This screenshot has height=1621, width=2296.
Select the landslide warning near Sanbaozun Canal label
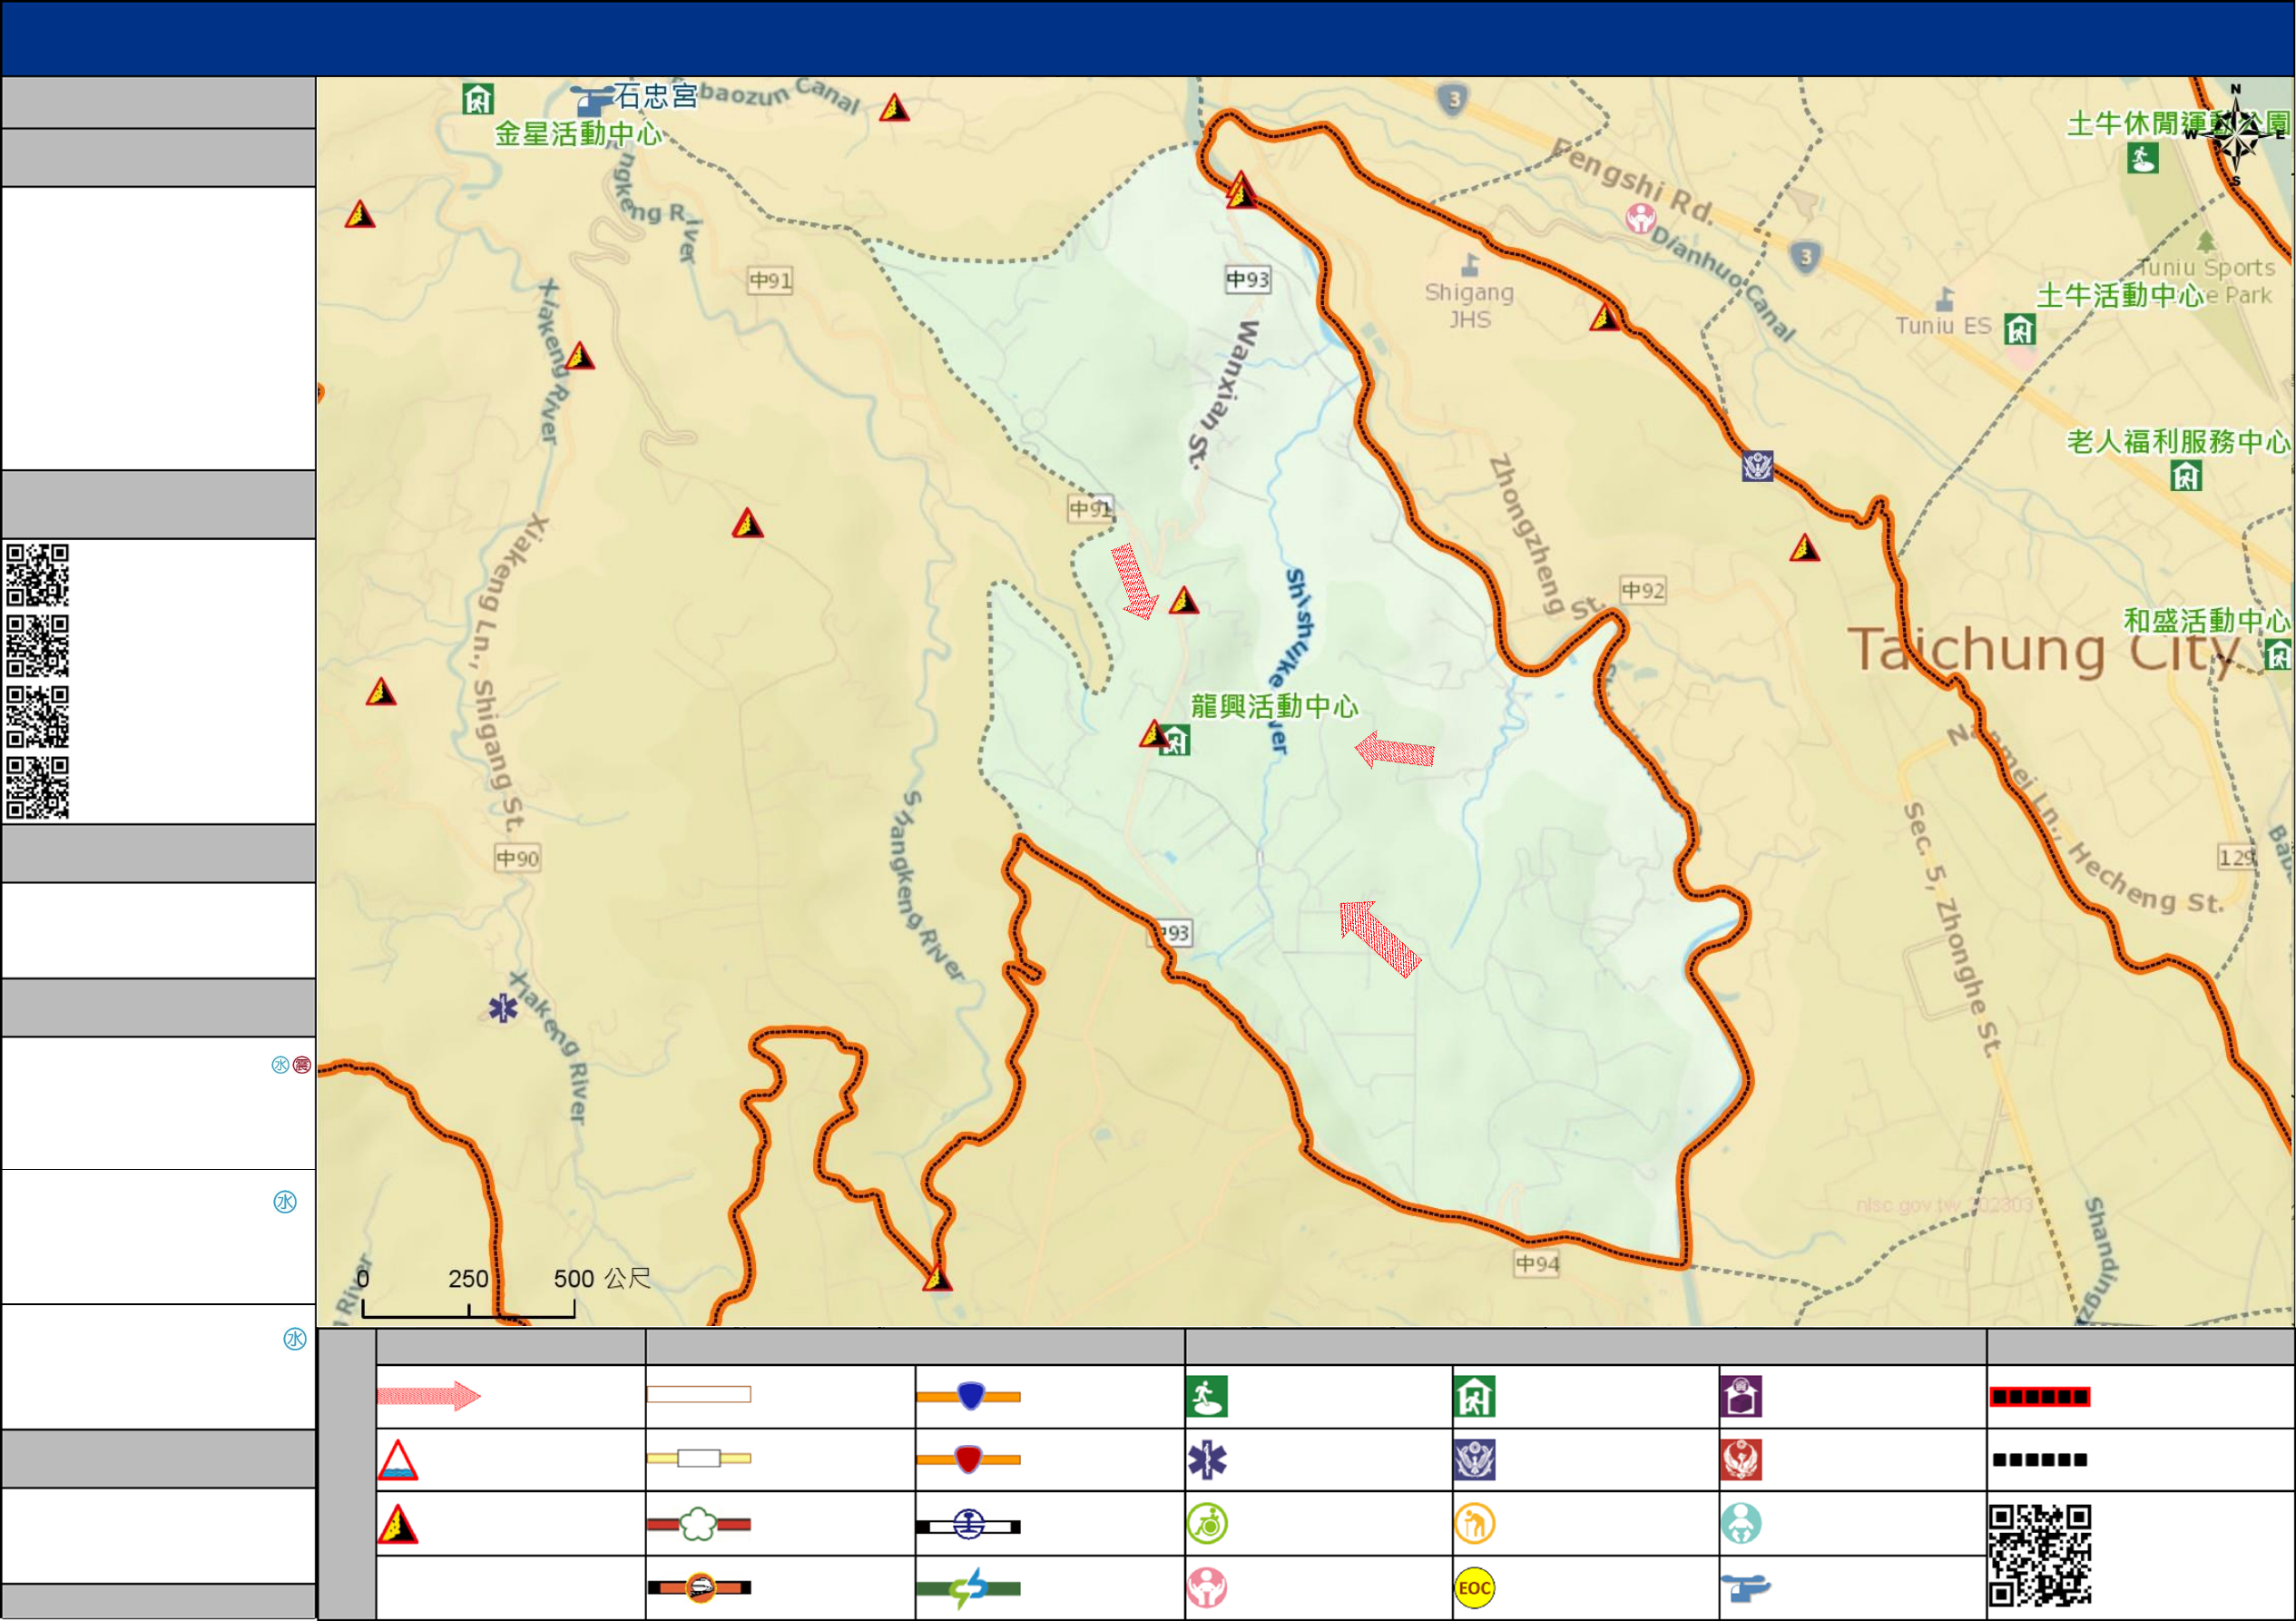click(x=894, y=107)
